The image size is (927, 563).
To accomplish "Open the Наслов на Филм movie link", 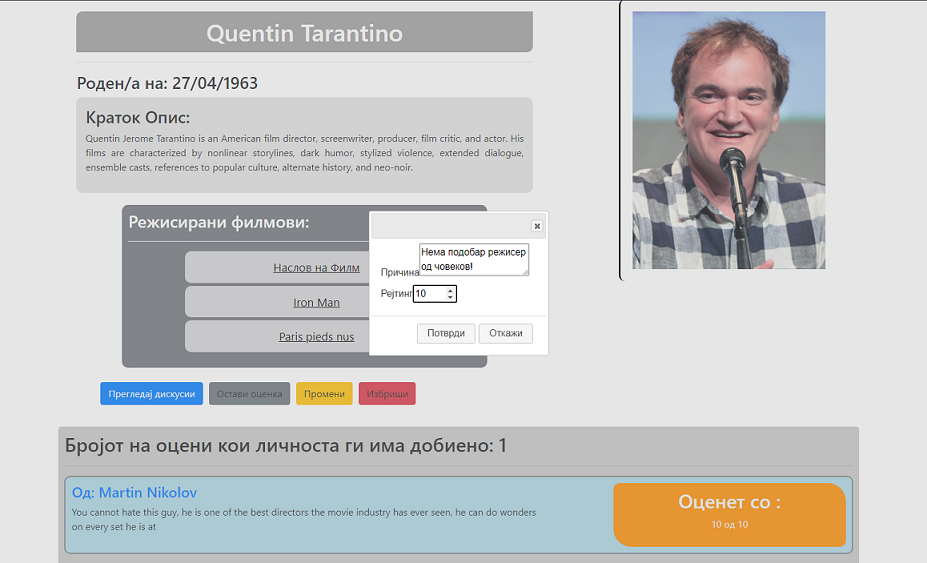I will click(x=316, y=268).
